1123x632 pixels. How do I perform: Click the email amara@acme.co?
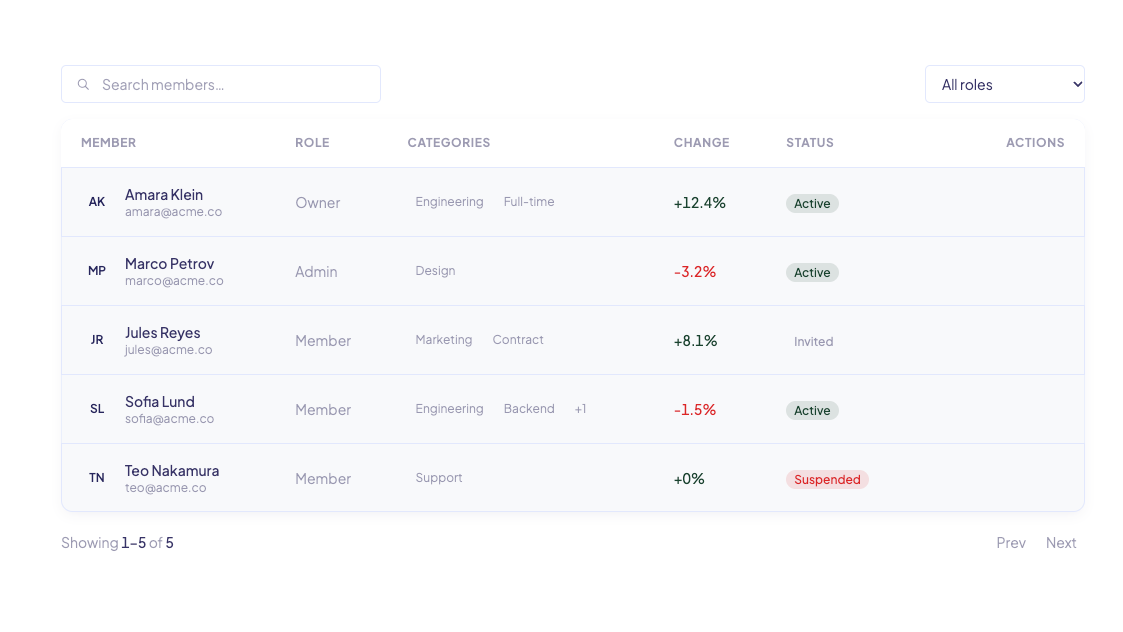point(173,212)
